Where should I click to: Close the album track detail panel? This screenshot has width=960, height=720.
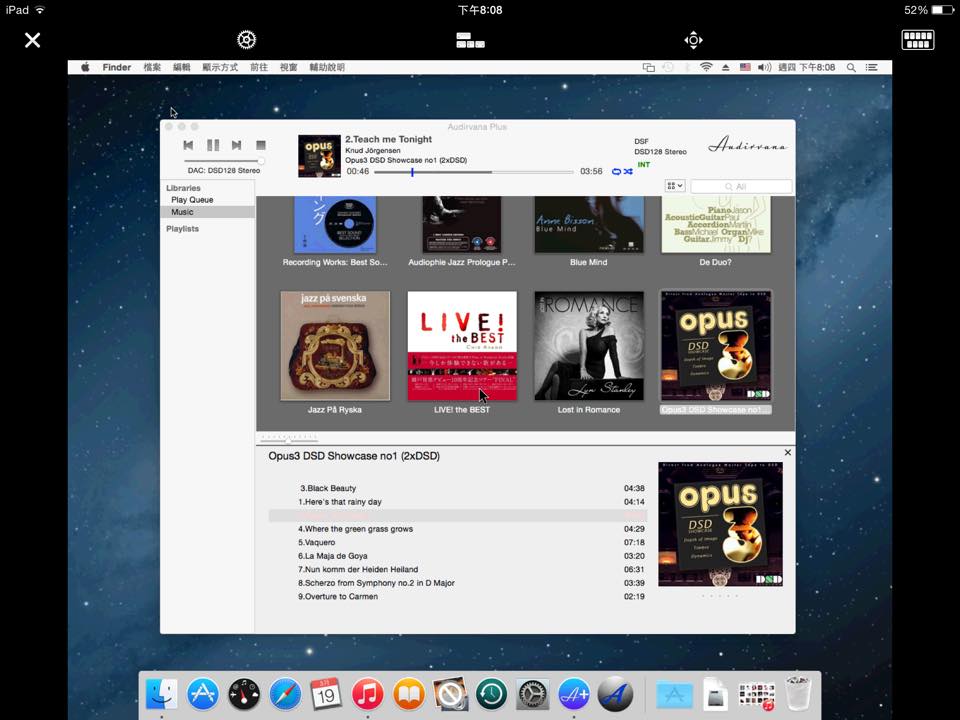tap(787, 452)
